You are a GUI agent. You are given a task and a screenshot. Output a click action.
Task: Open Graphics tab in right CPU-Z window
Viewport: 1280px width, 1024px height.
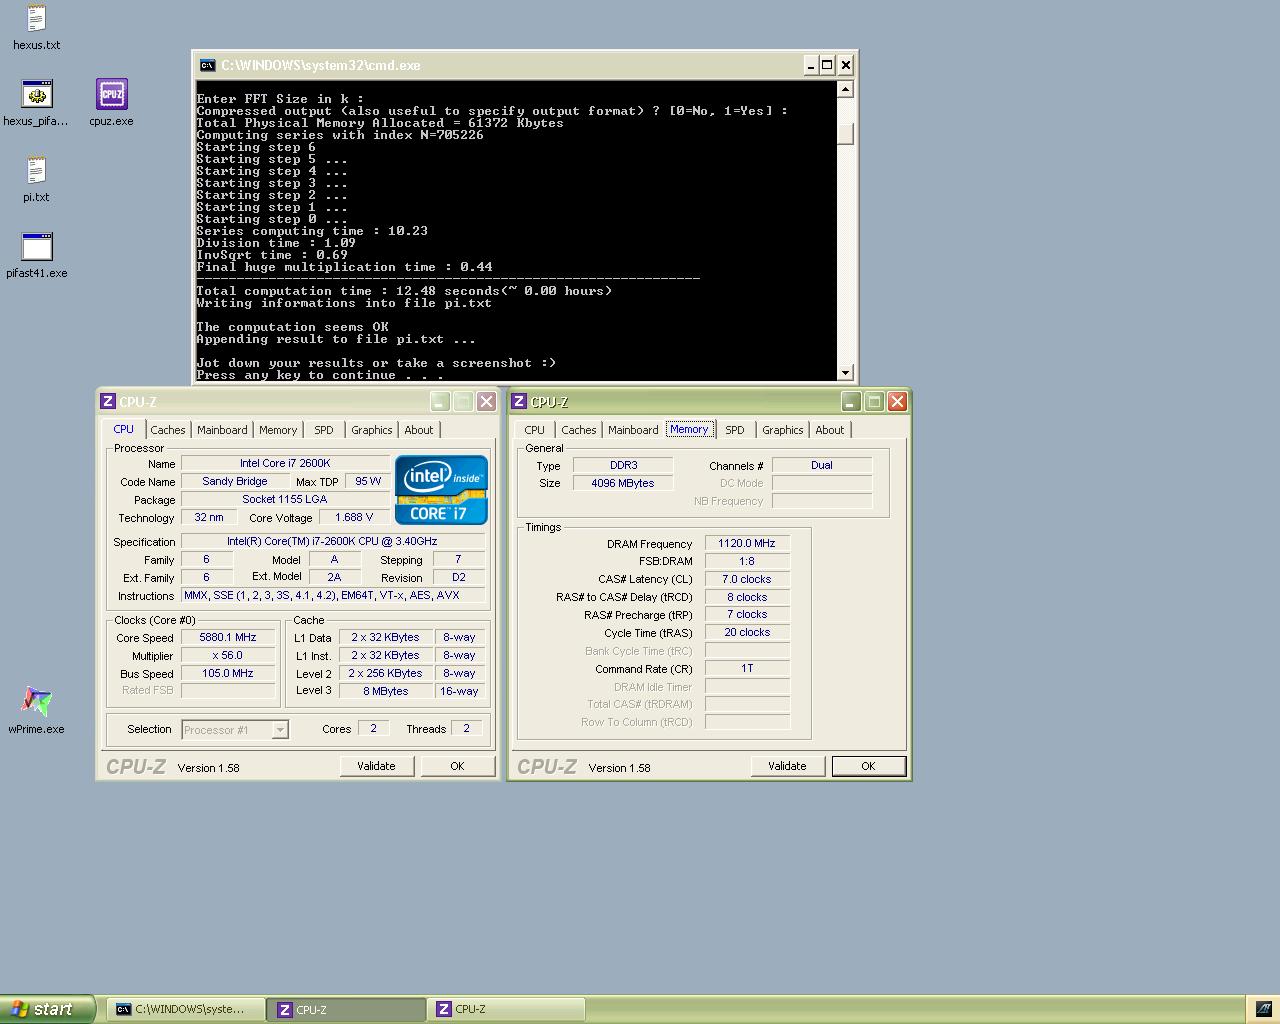[x=782, y=430]
